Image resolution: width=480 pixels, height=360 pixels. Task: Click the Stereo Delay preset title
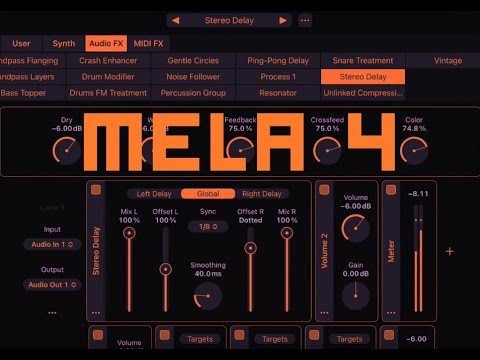(x=229, y=21)
